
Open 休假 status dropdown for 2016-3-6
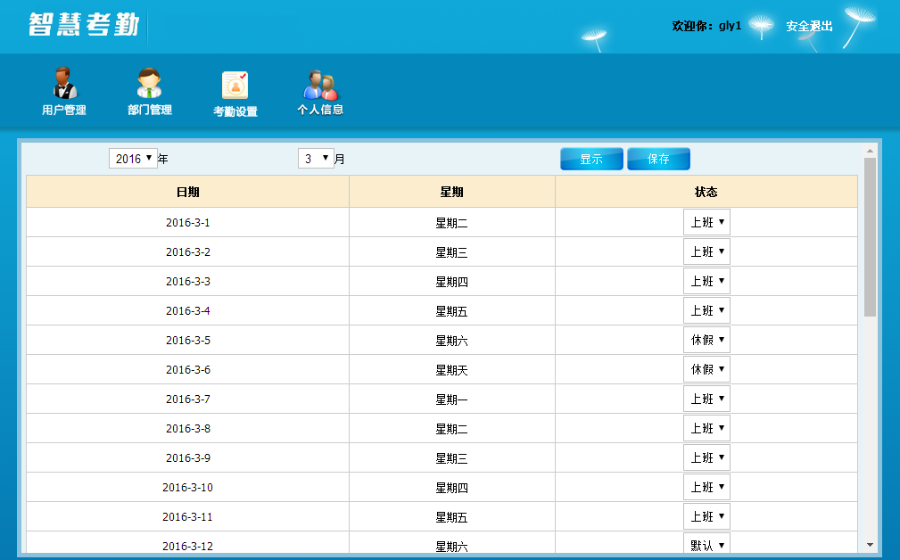click(x=707, y=369)
